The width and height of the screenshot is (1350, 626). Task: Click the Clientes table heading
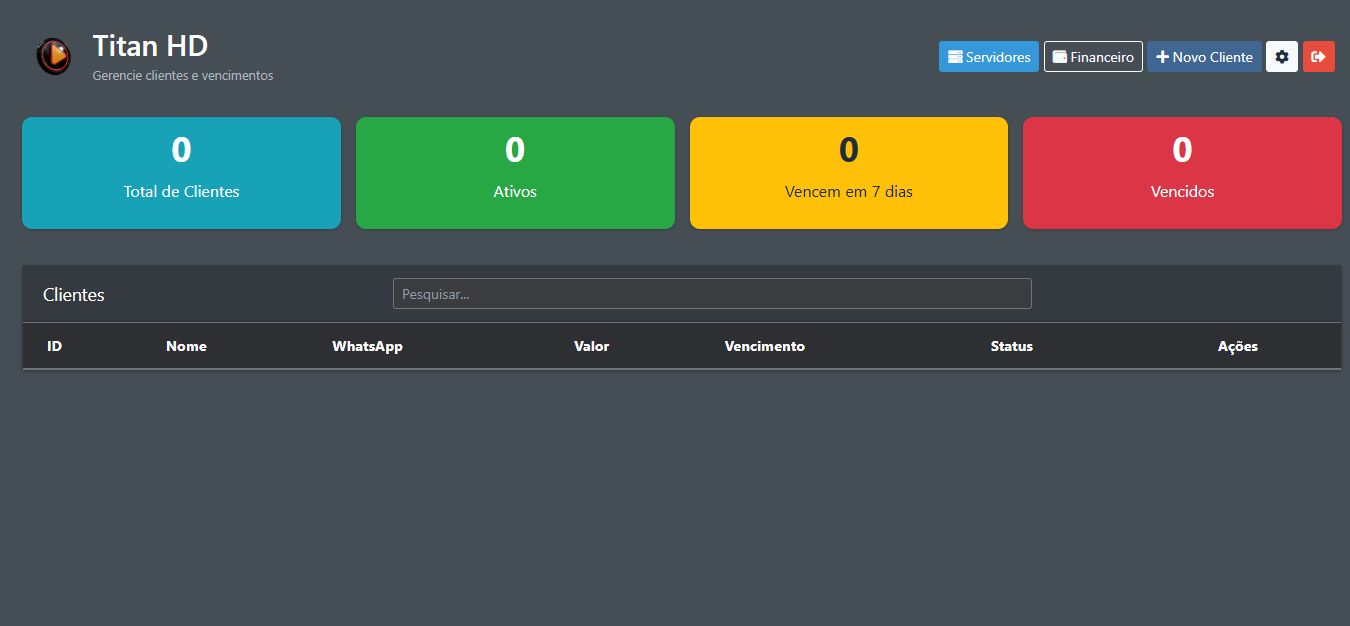[74, 295]
